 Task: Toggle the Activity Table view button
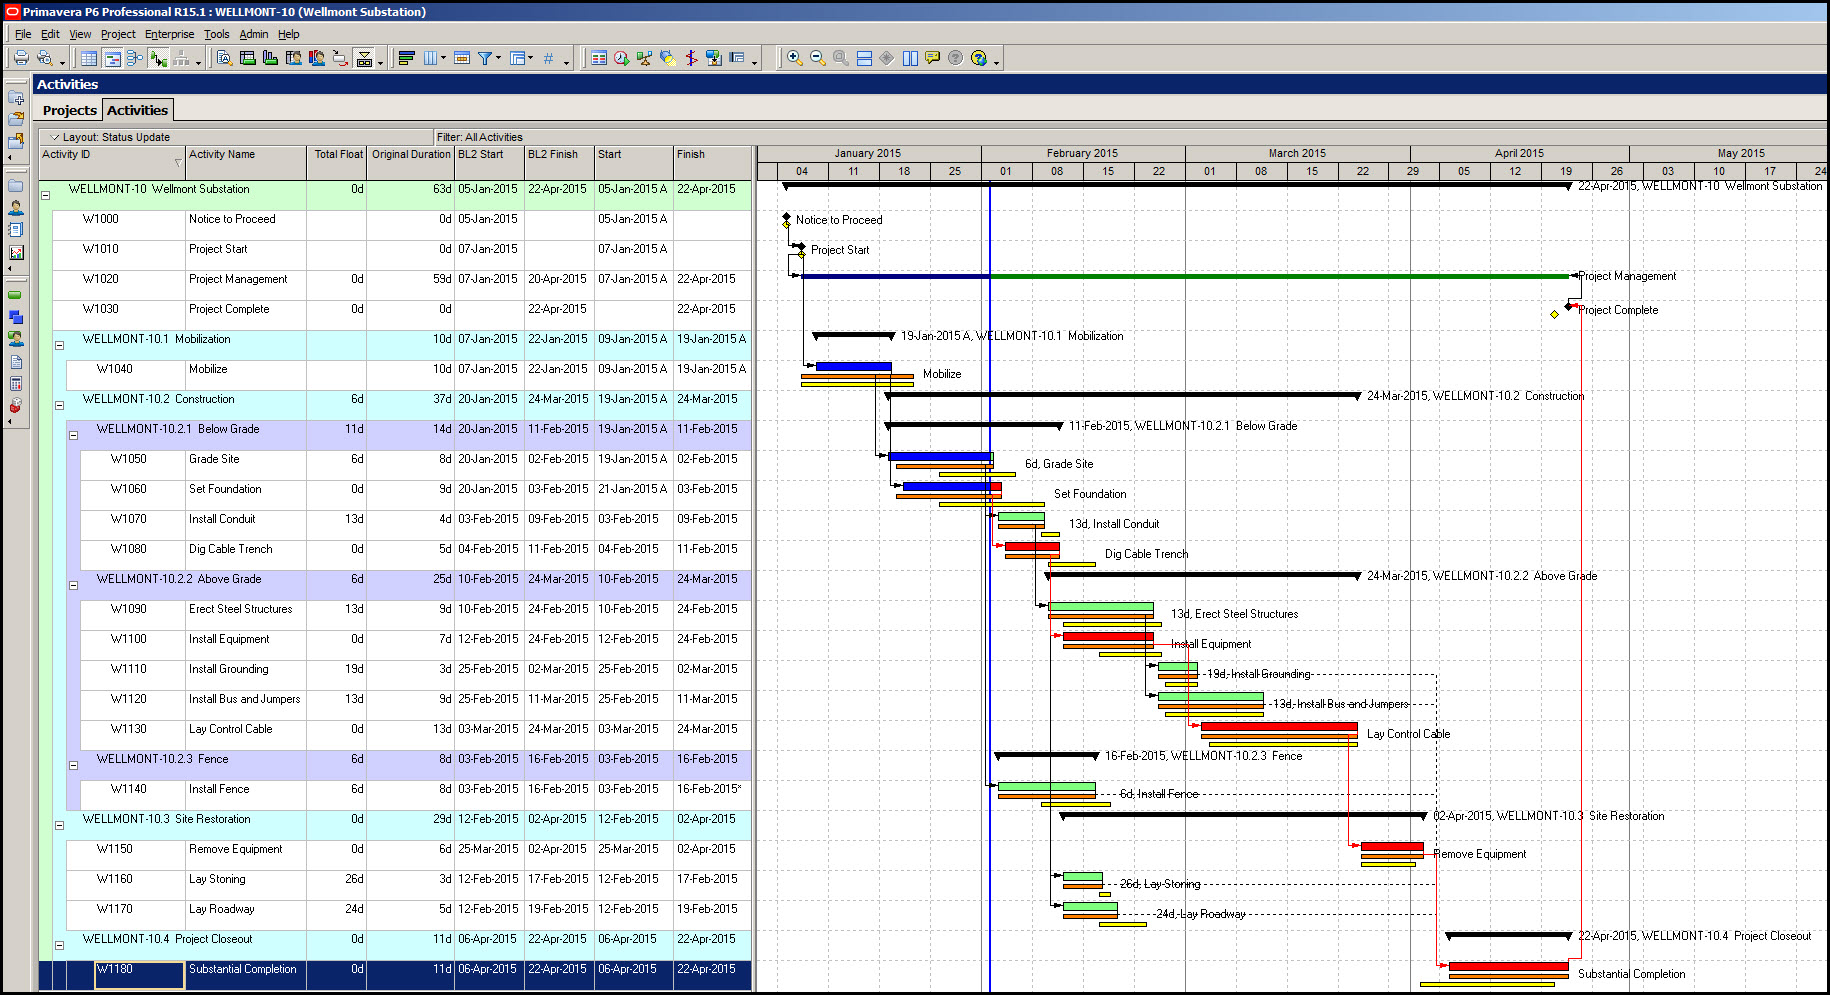click(x=89, y=58)
